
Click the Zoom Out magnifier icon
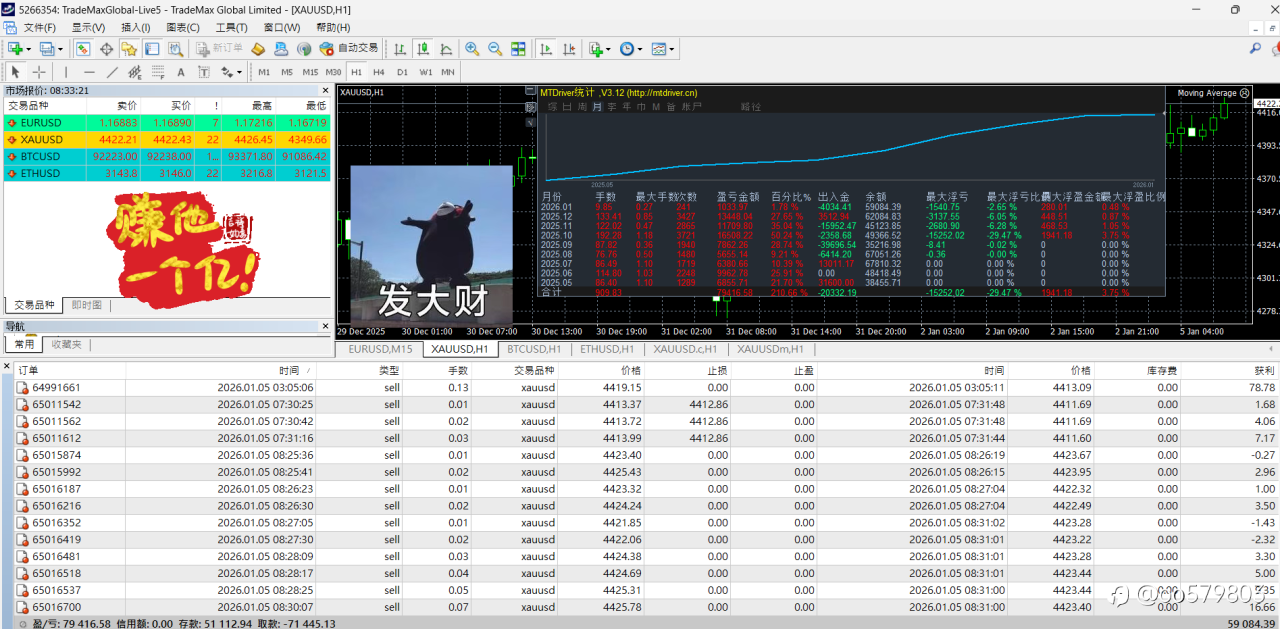(x=494, y=48)
